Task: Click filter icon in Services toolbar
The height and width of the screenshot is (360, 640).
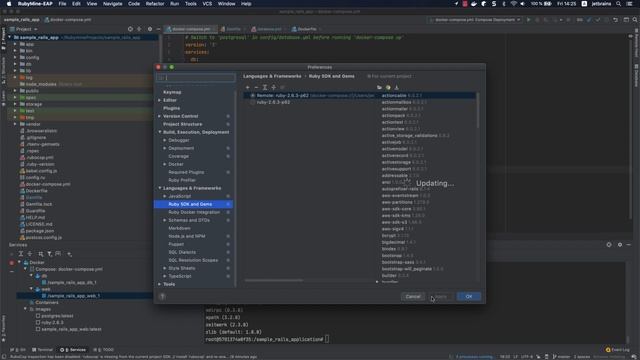Action: click(49, 254)
